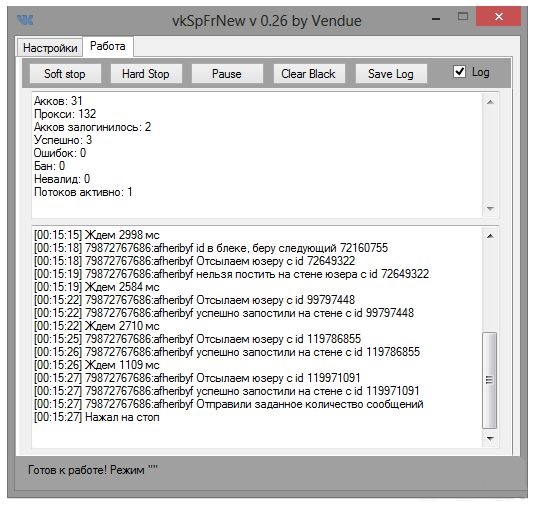The height and width of the screenshot is (505, 535).
Task: Click the VK logo icon in title bar
Action: coord(25,20)
